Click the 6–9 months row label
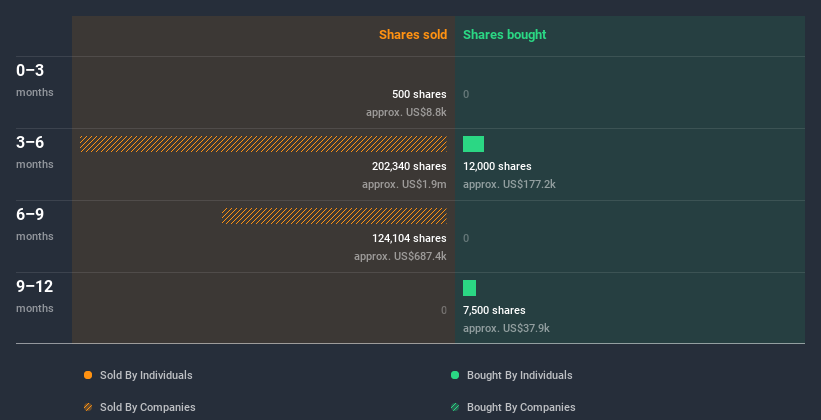Viewport: 821px width, 420px height. click(x=35, y=224)
